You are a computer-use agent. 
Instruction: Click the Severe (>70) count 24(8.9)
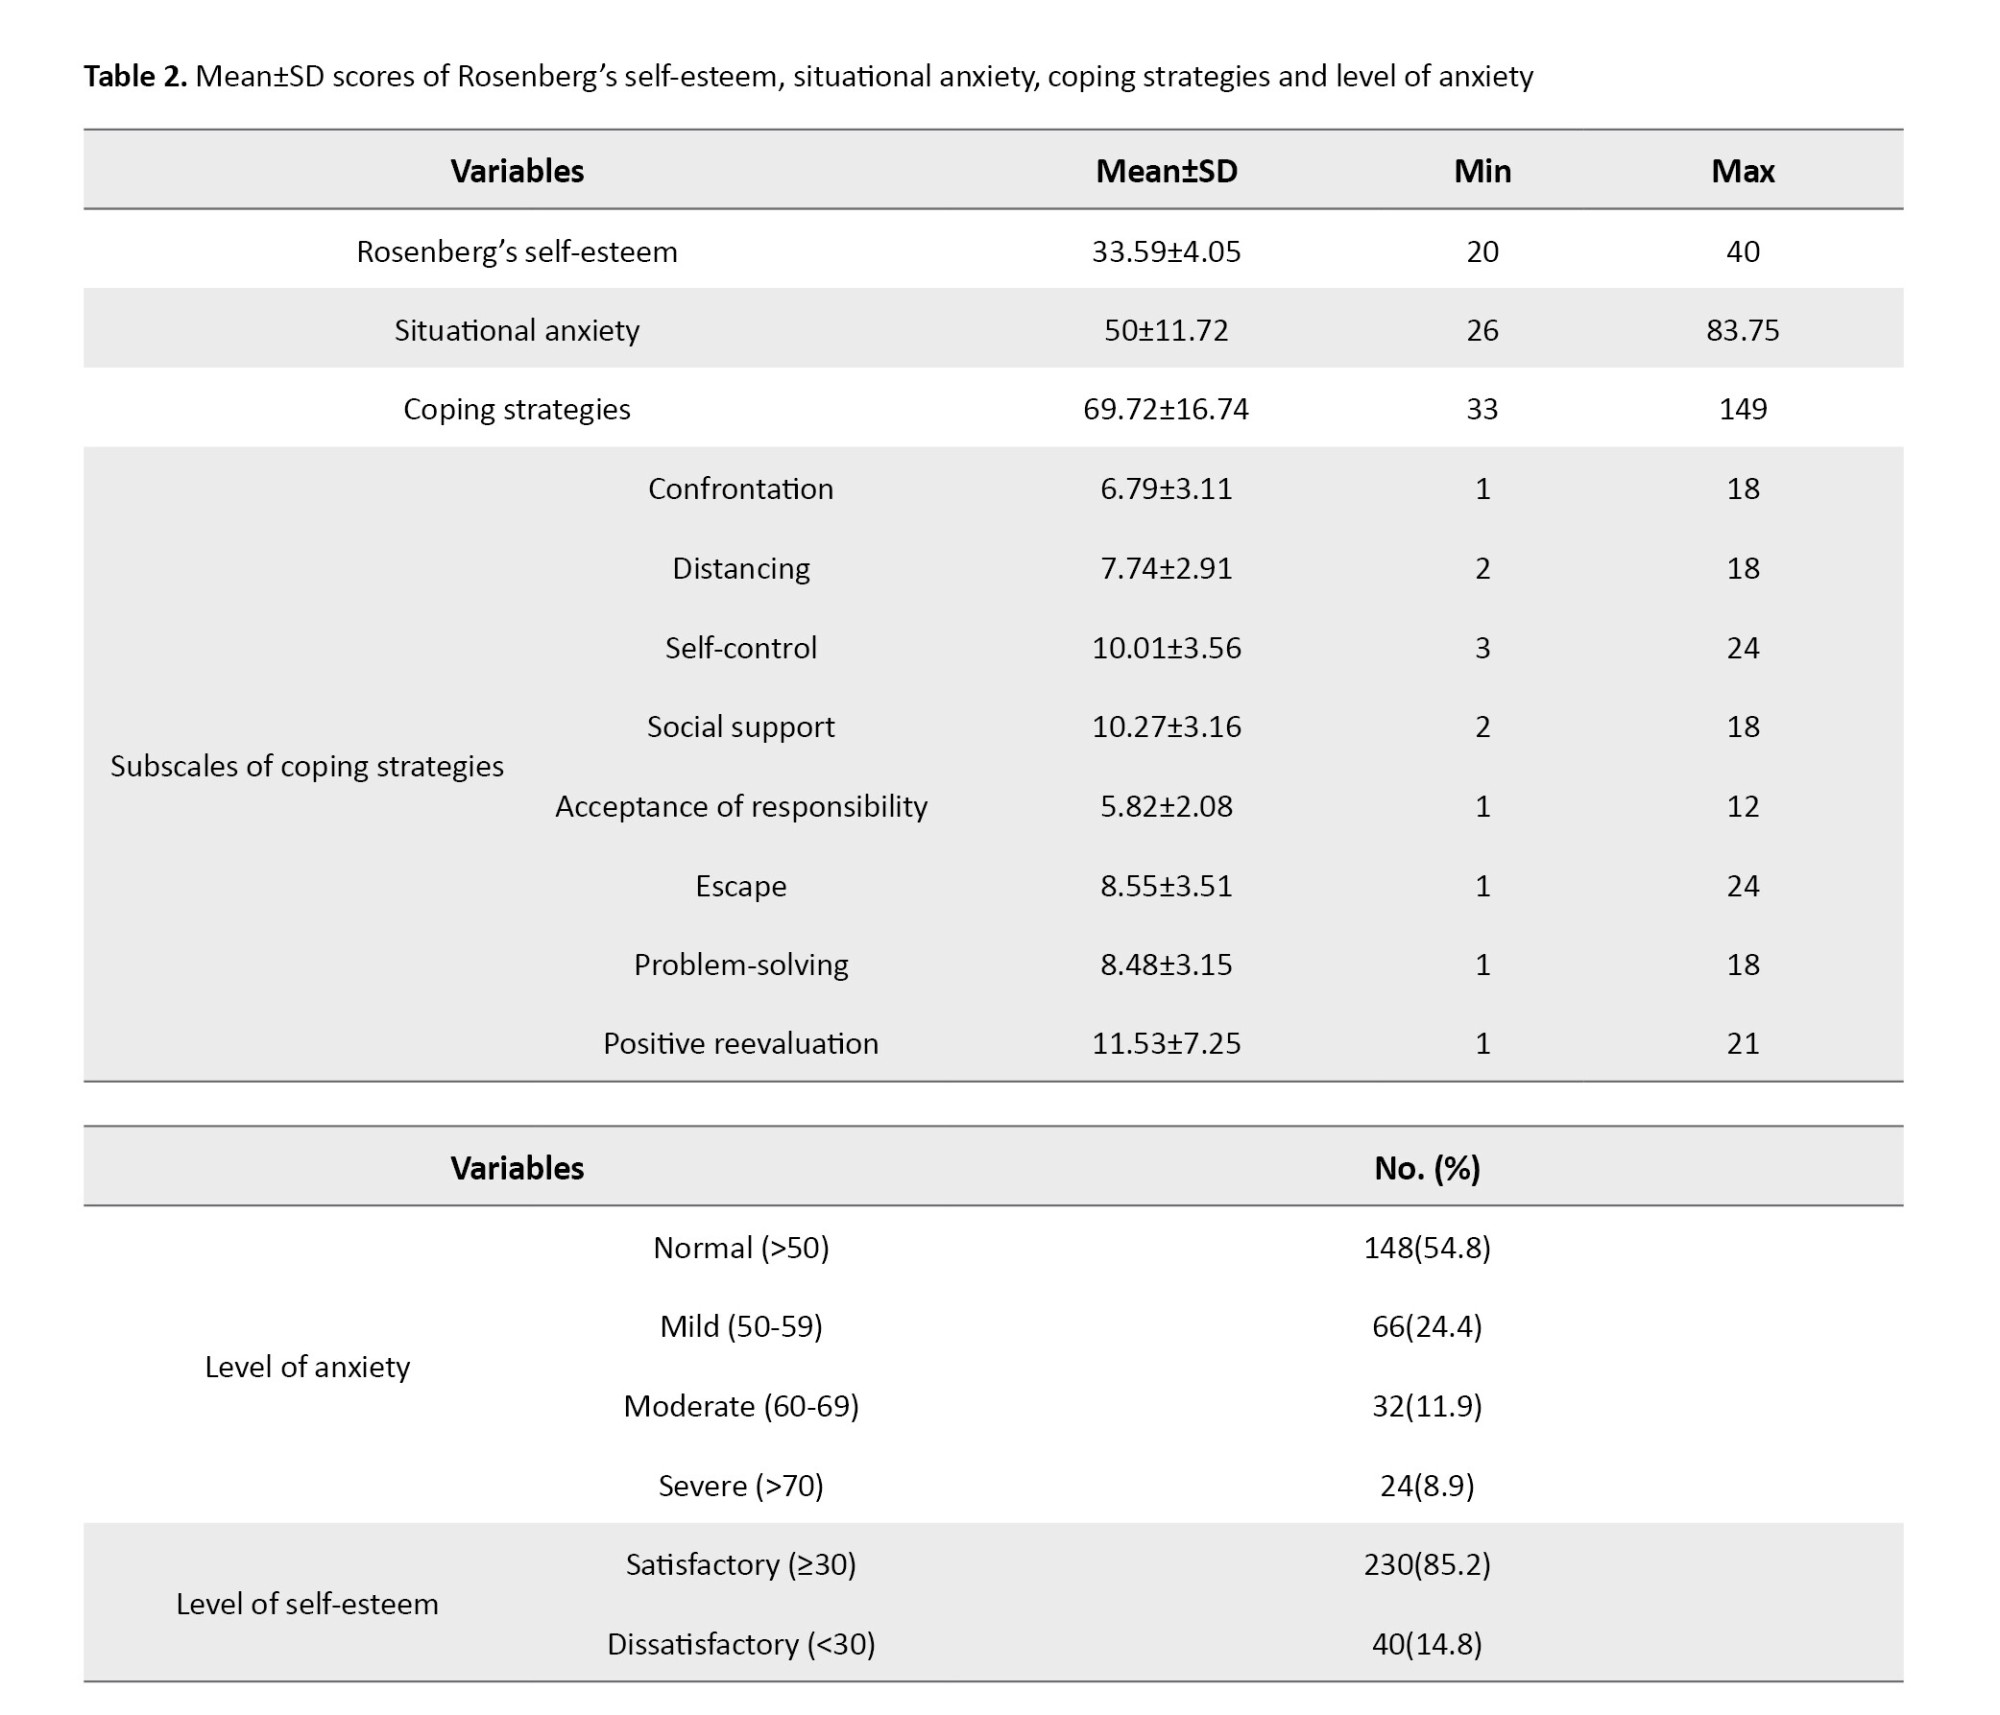(1426, 1485)
